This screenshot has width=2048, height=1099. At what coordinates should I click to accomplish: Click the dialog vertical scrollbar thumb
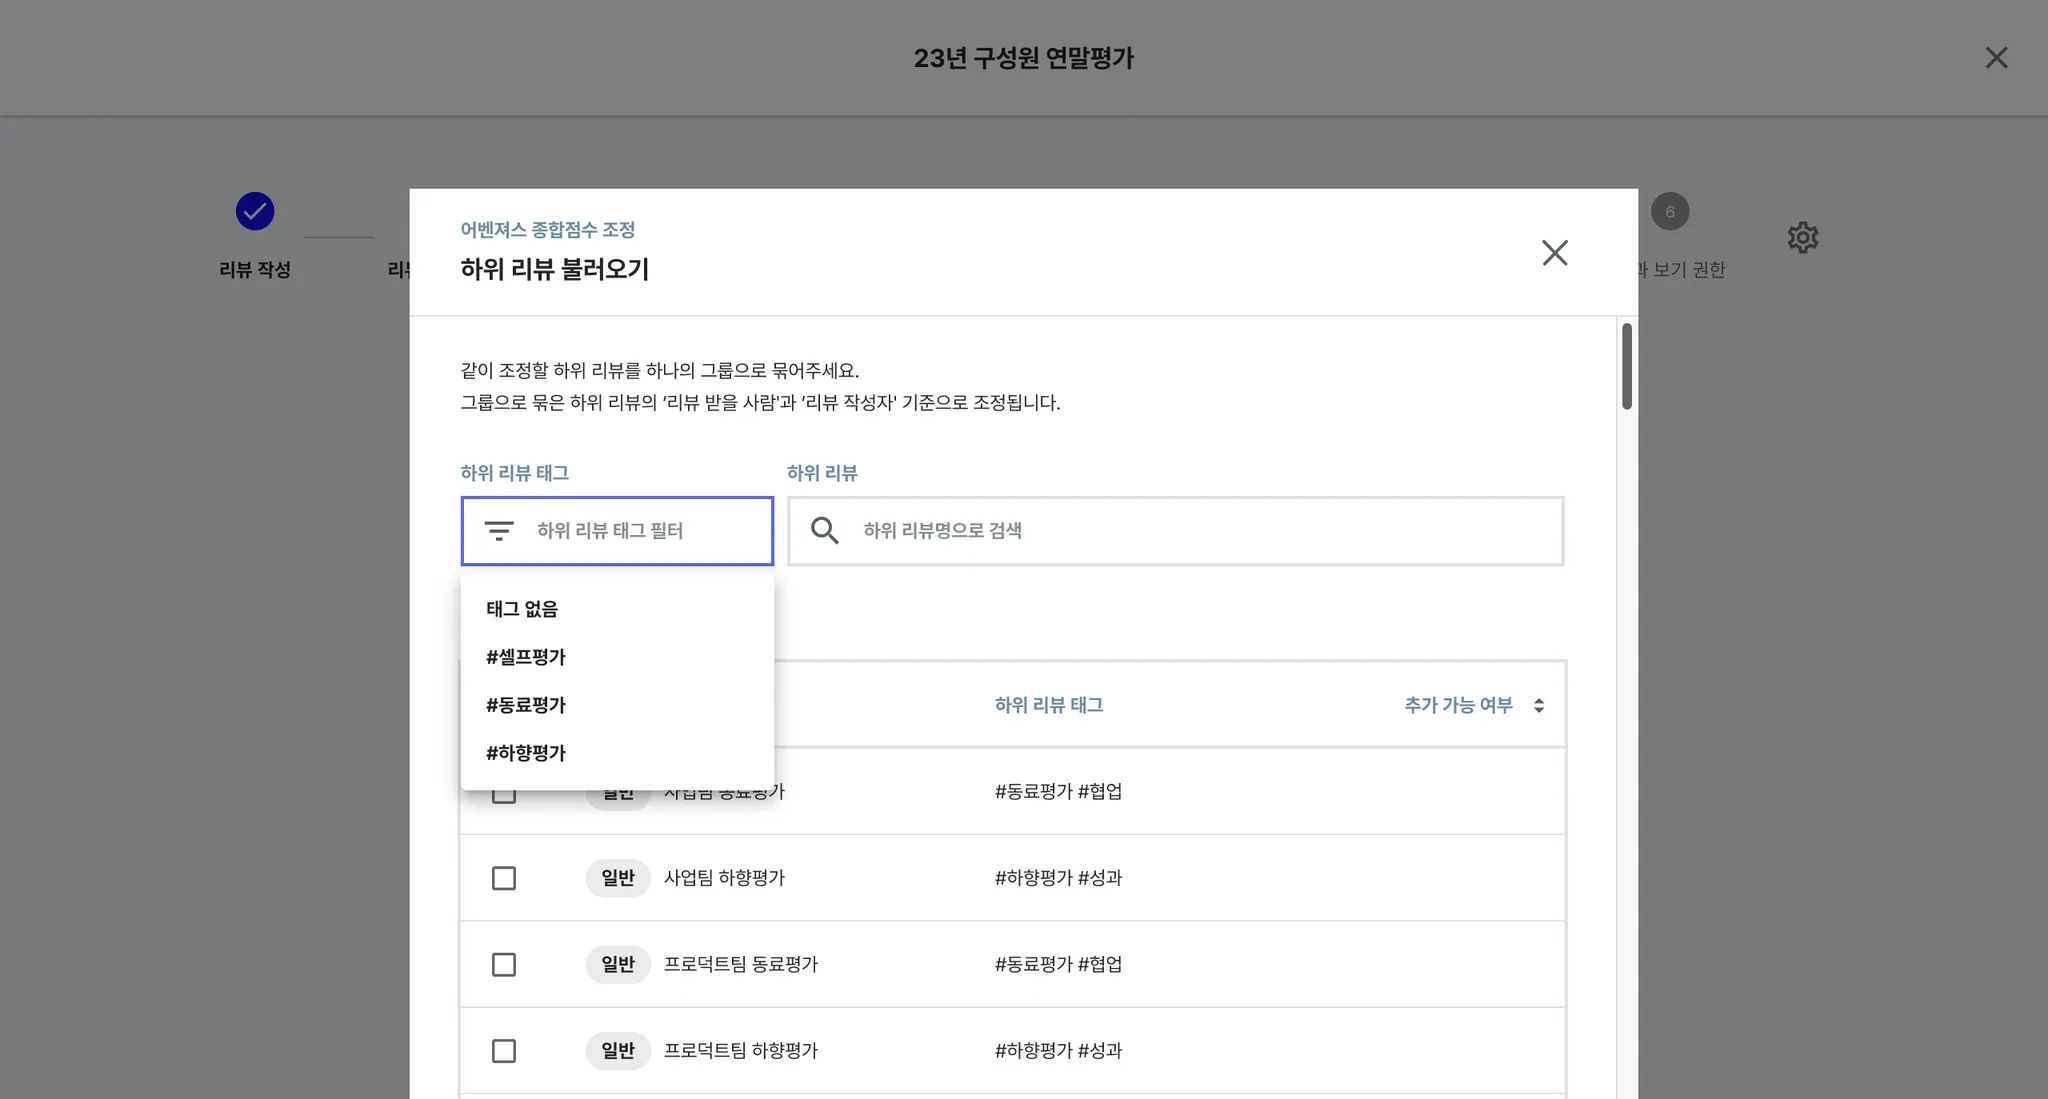[1627, 366]
